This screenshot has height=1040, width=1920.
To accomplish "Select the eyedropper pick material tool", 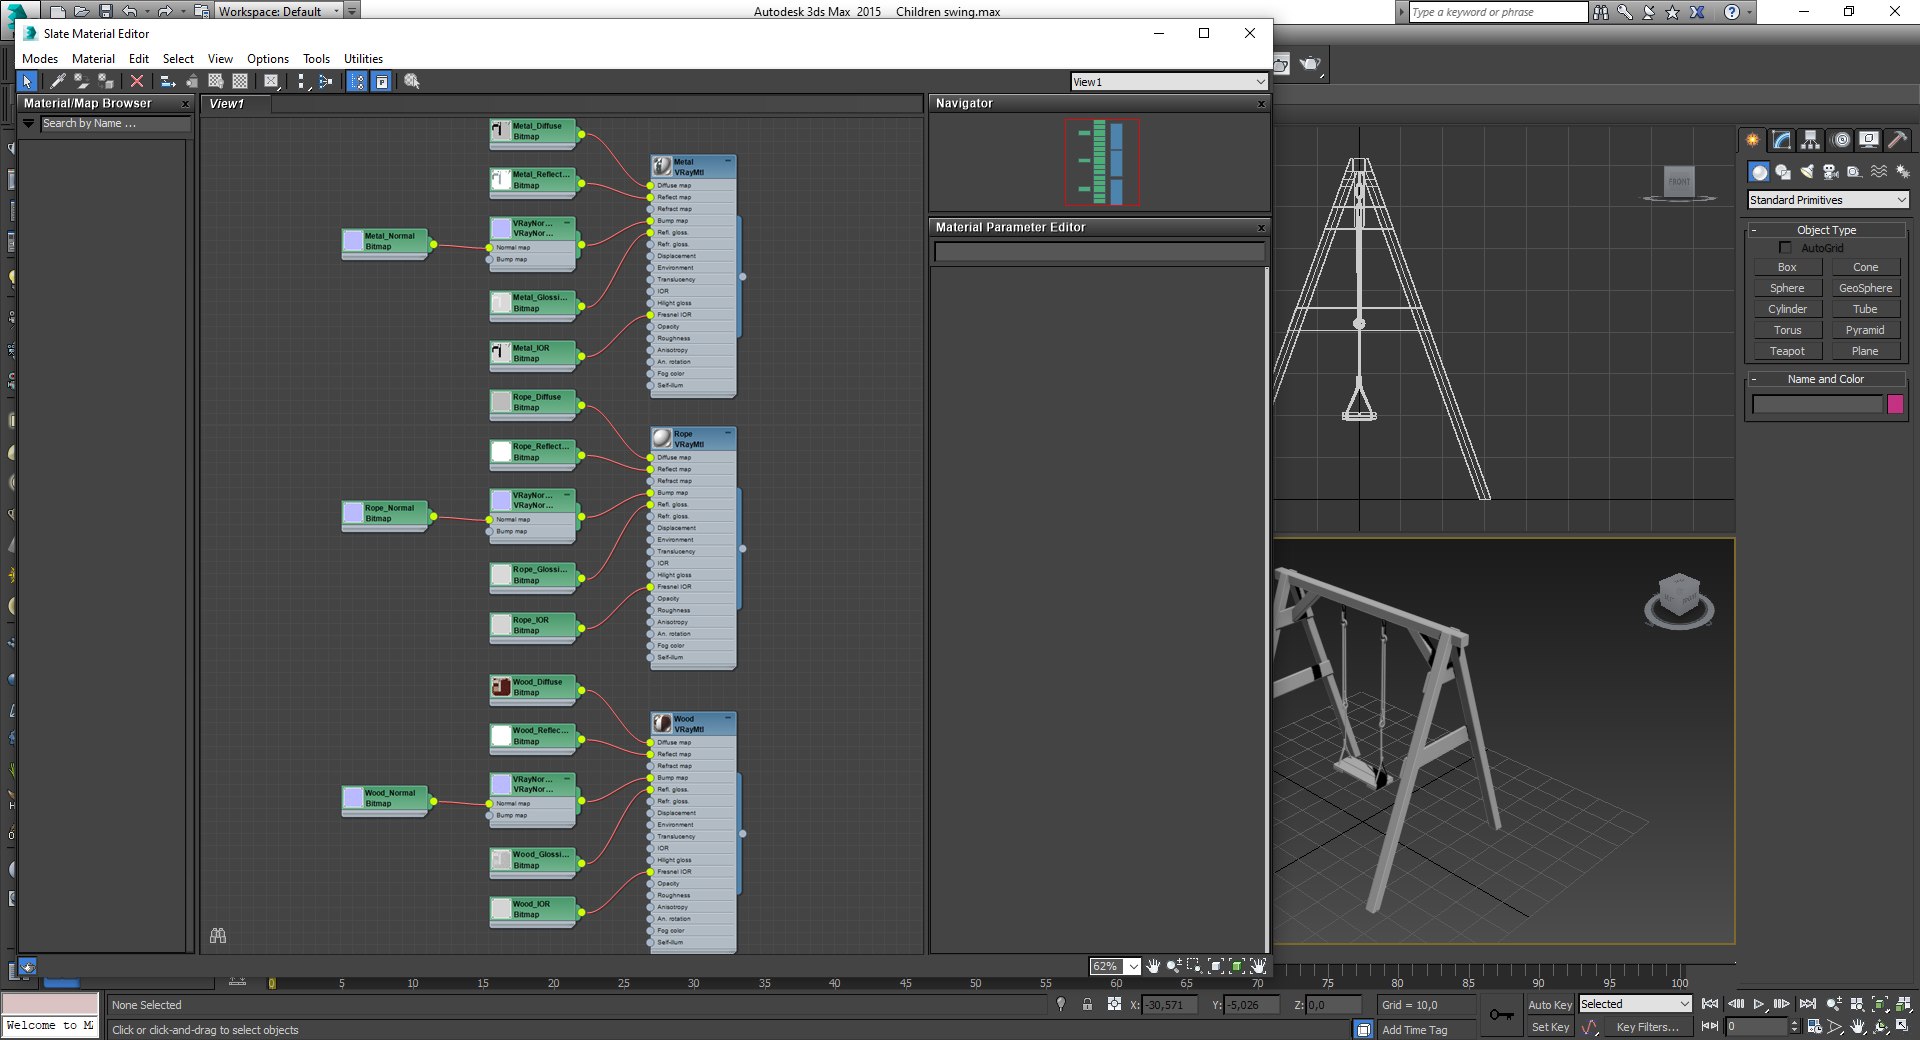I will pyautogui.click(x=58, y=81).
